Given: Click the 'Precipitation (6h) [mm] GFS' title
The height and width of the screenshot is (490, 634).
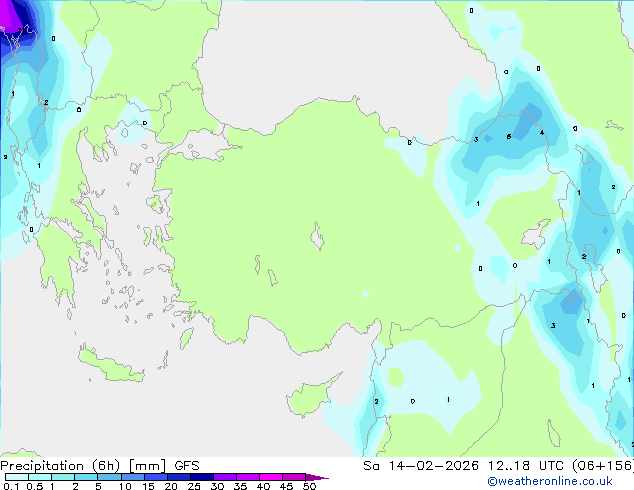Looking at the screenshot, I should click(x=100, y=466).
